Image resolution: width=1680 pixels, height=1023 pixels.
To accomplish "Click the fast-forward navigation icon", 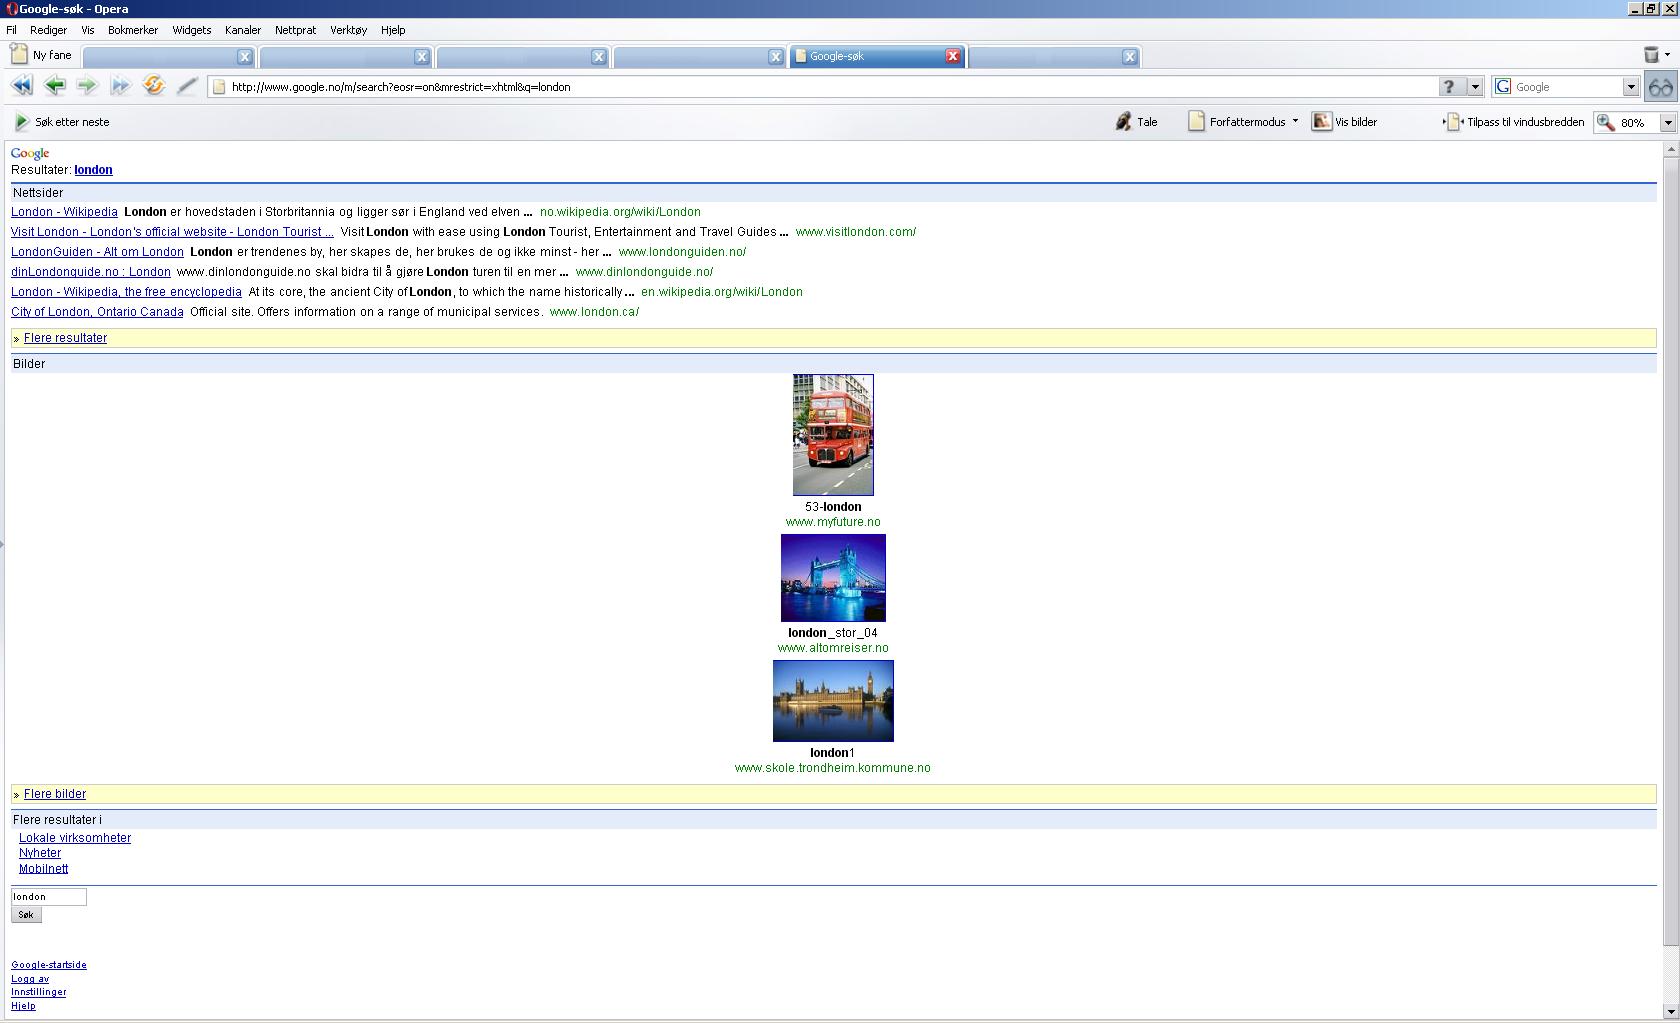I will 120,86.
